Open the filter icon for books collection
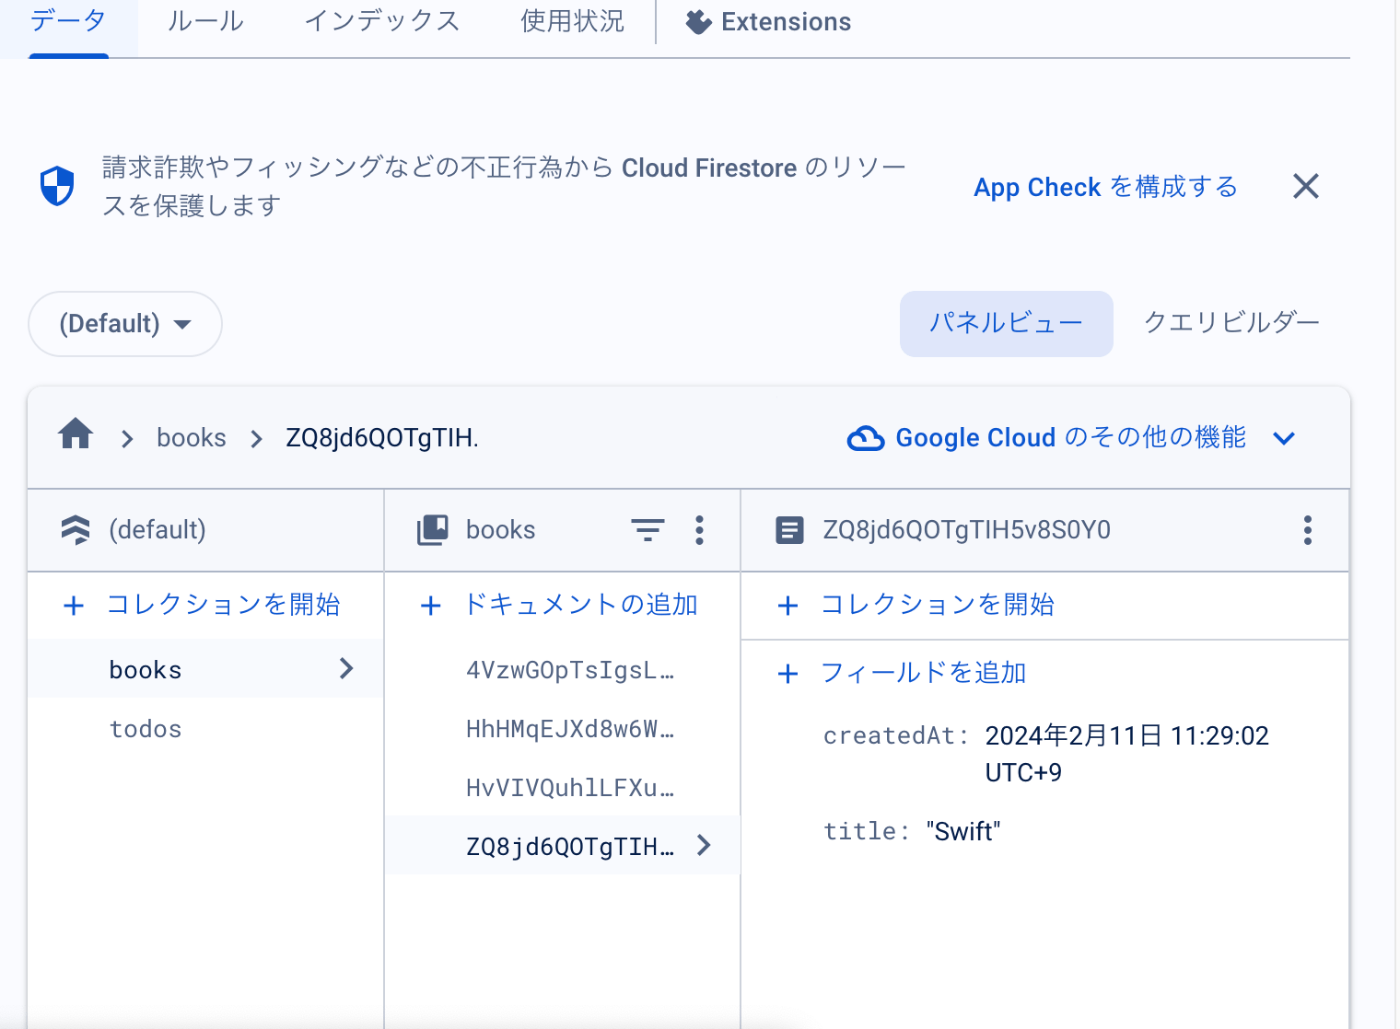1400x1029 pixels. (647, 530)
